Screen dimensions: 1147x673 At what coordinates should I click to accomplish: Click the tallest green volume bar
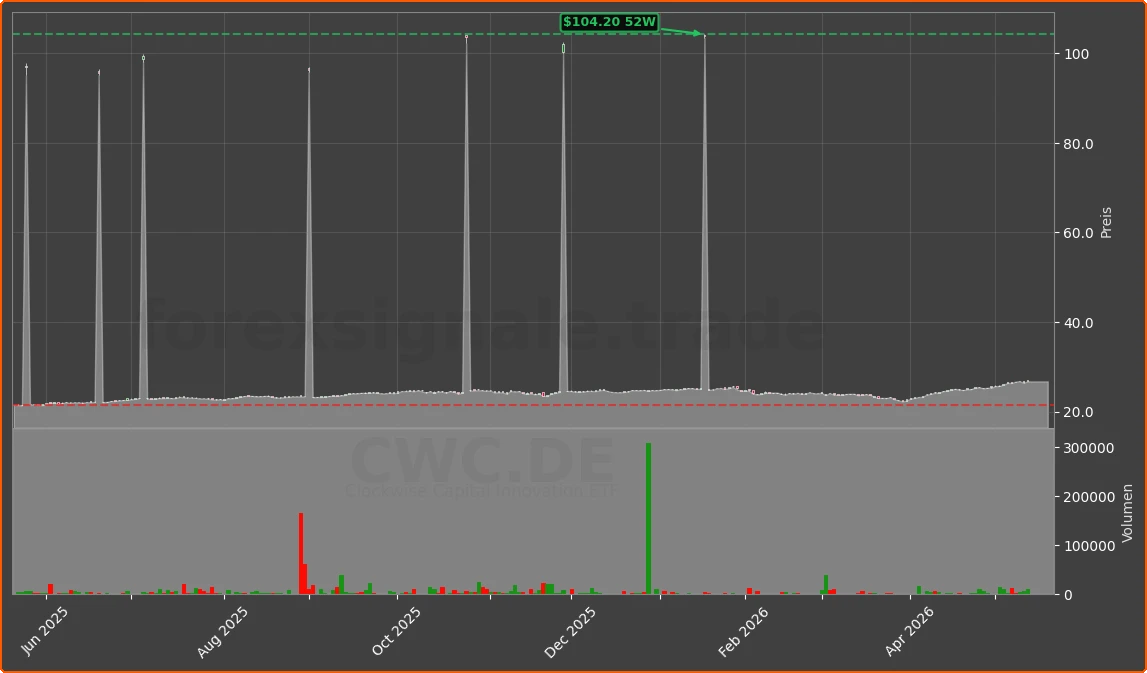[x=648, y=519]
